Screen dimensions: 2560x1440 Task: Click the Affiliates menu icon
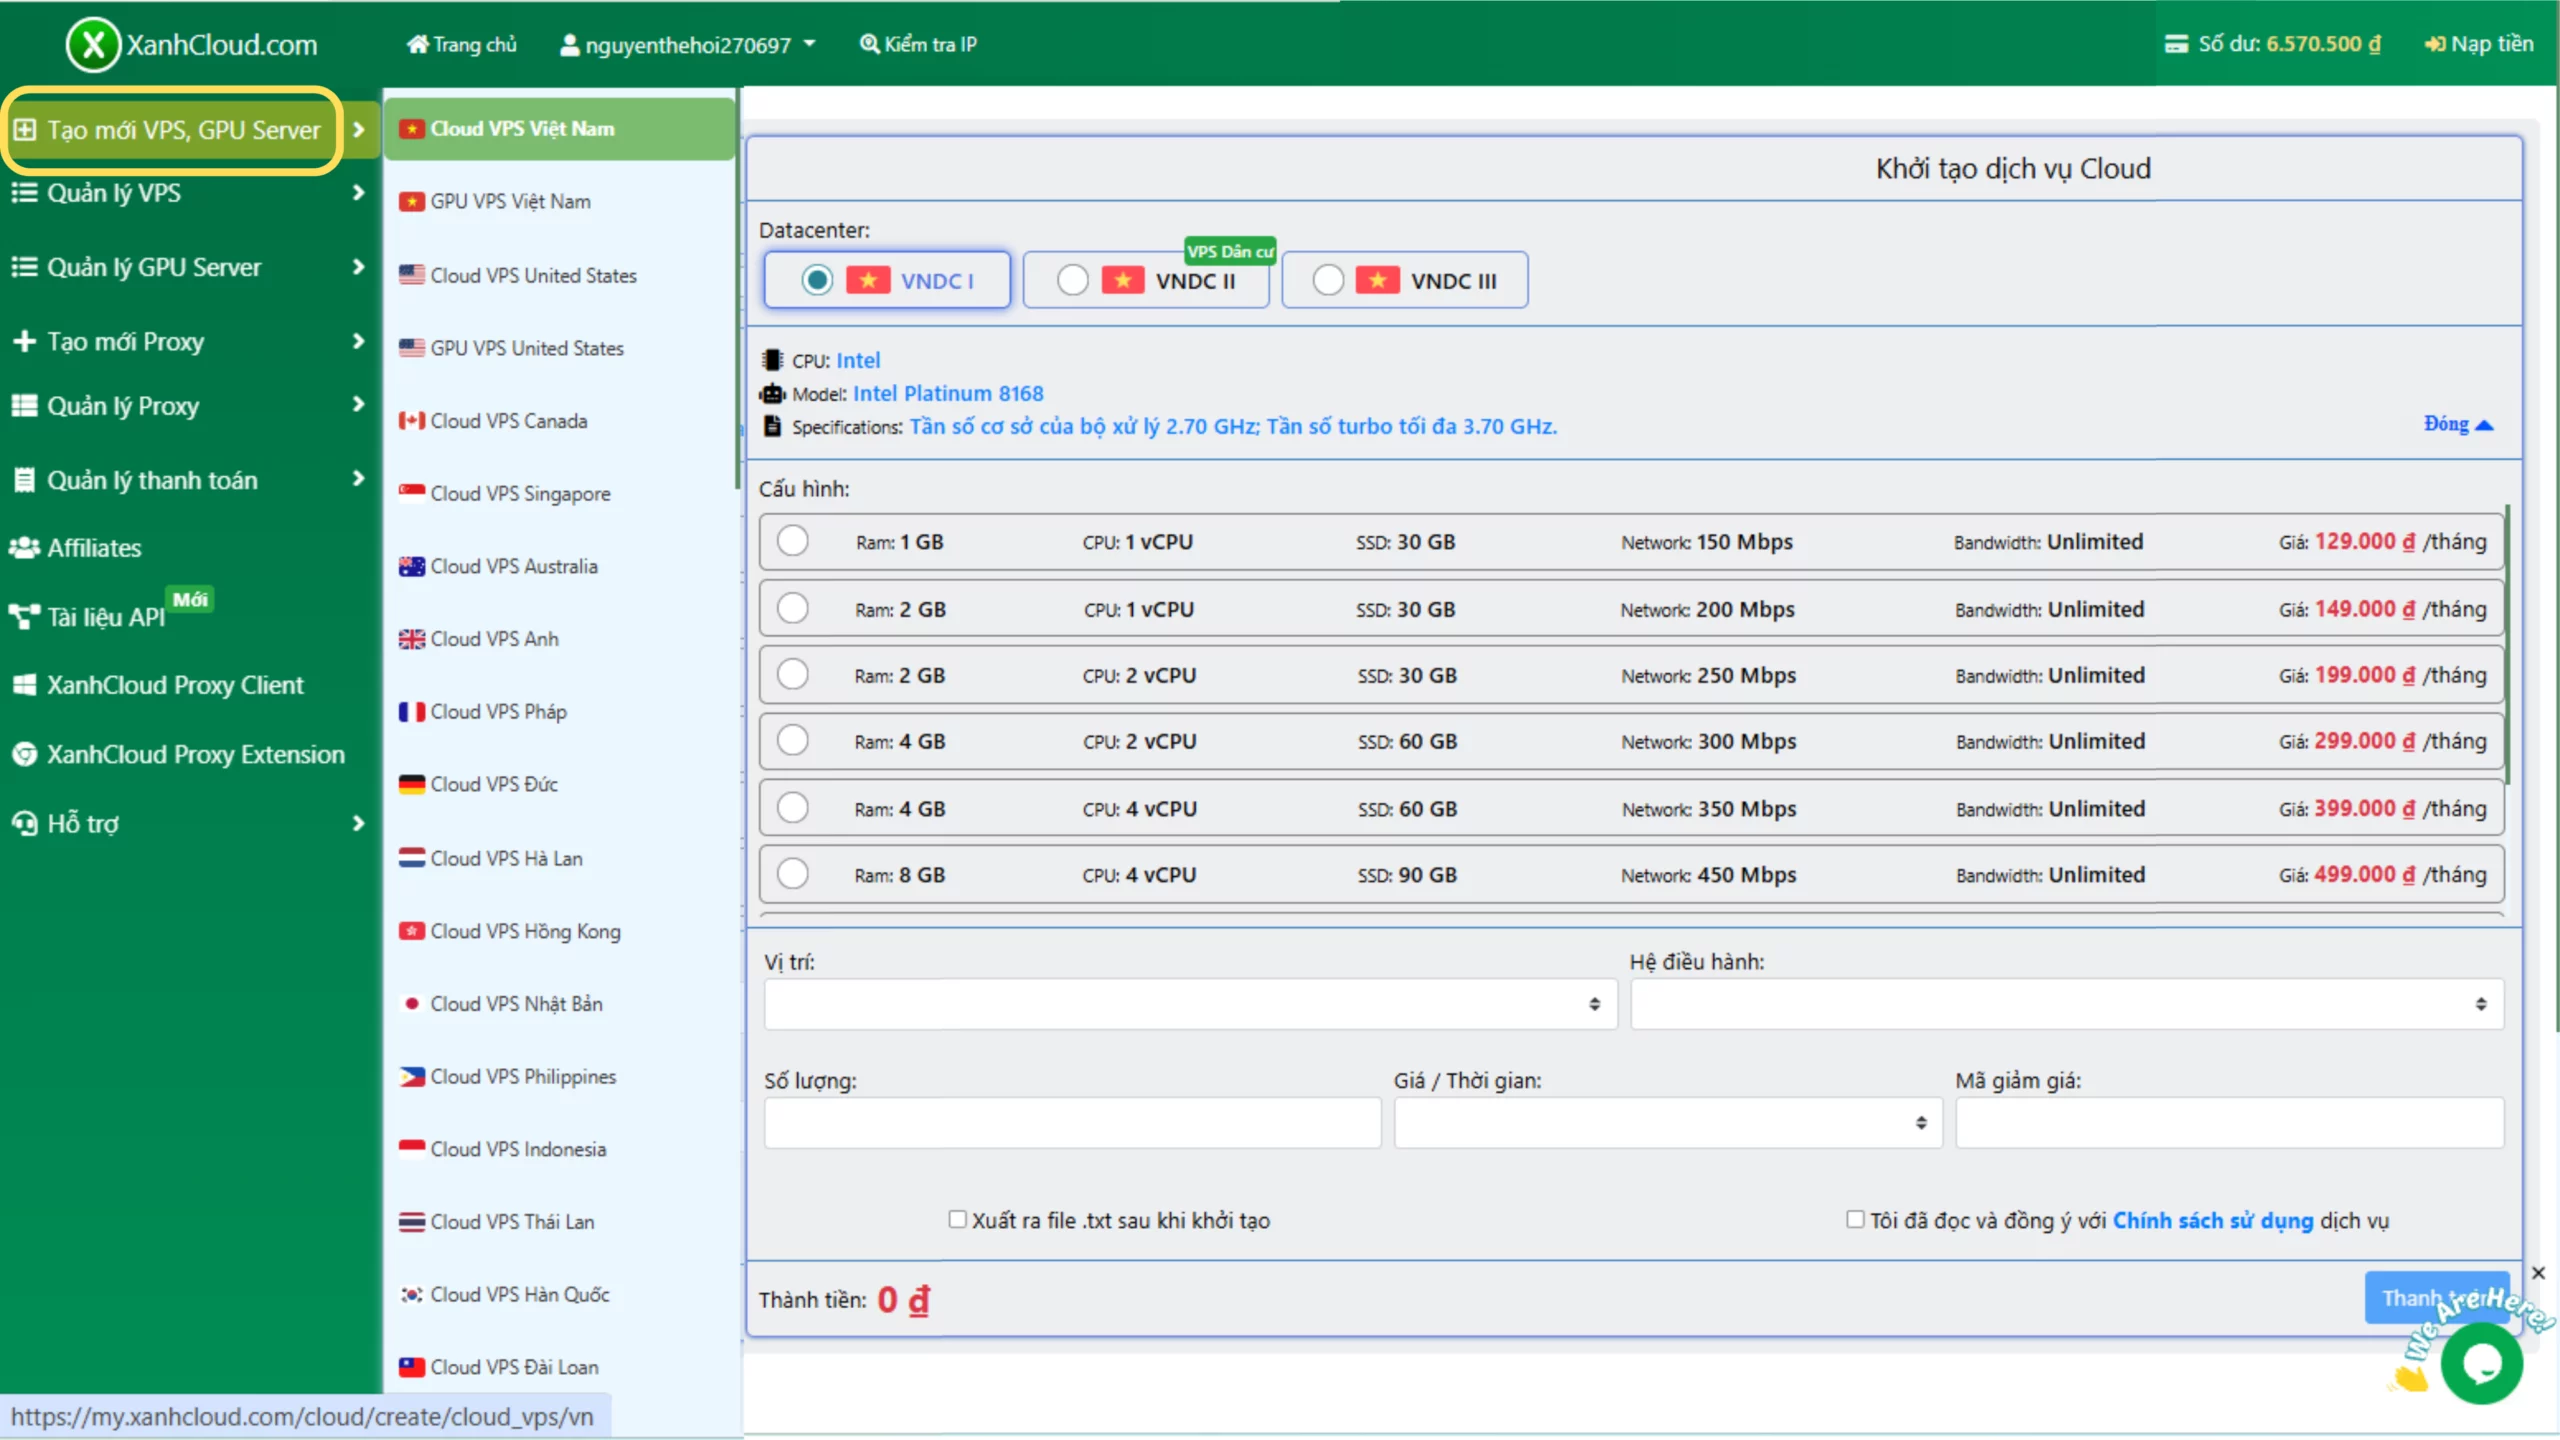25,547
